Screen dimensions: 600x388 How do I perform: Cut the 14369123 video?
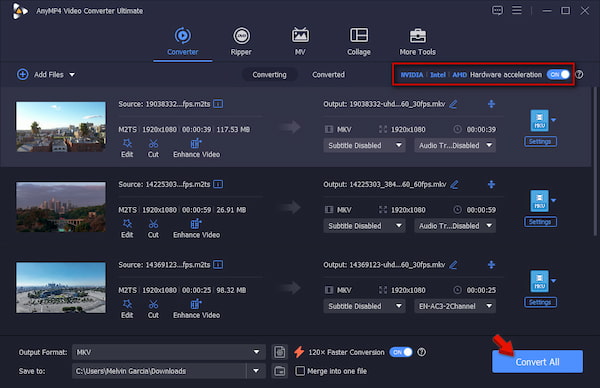pyautogui.click(x=153, y=309)
